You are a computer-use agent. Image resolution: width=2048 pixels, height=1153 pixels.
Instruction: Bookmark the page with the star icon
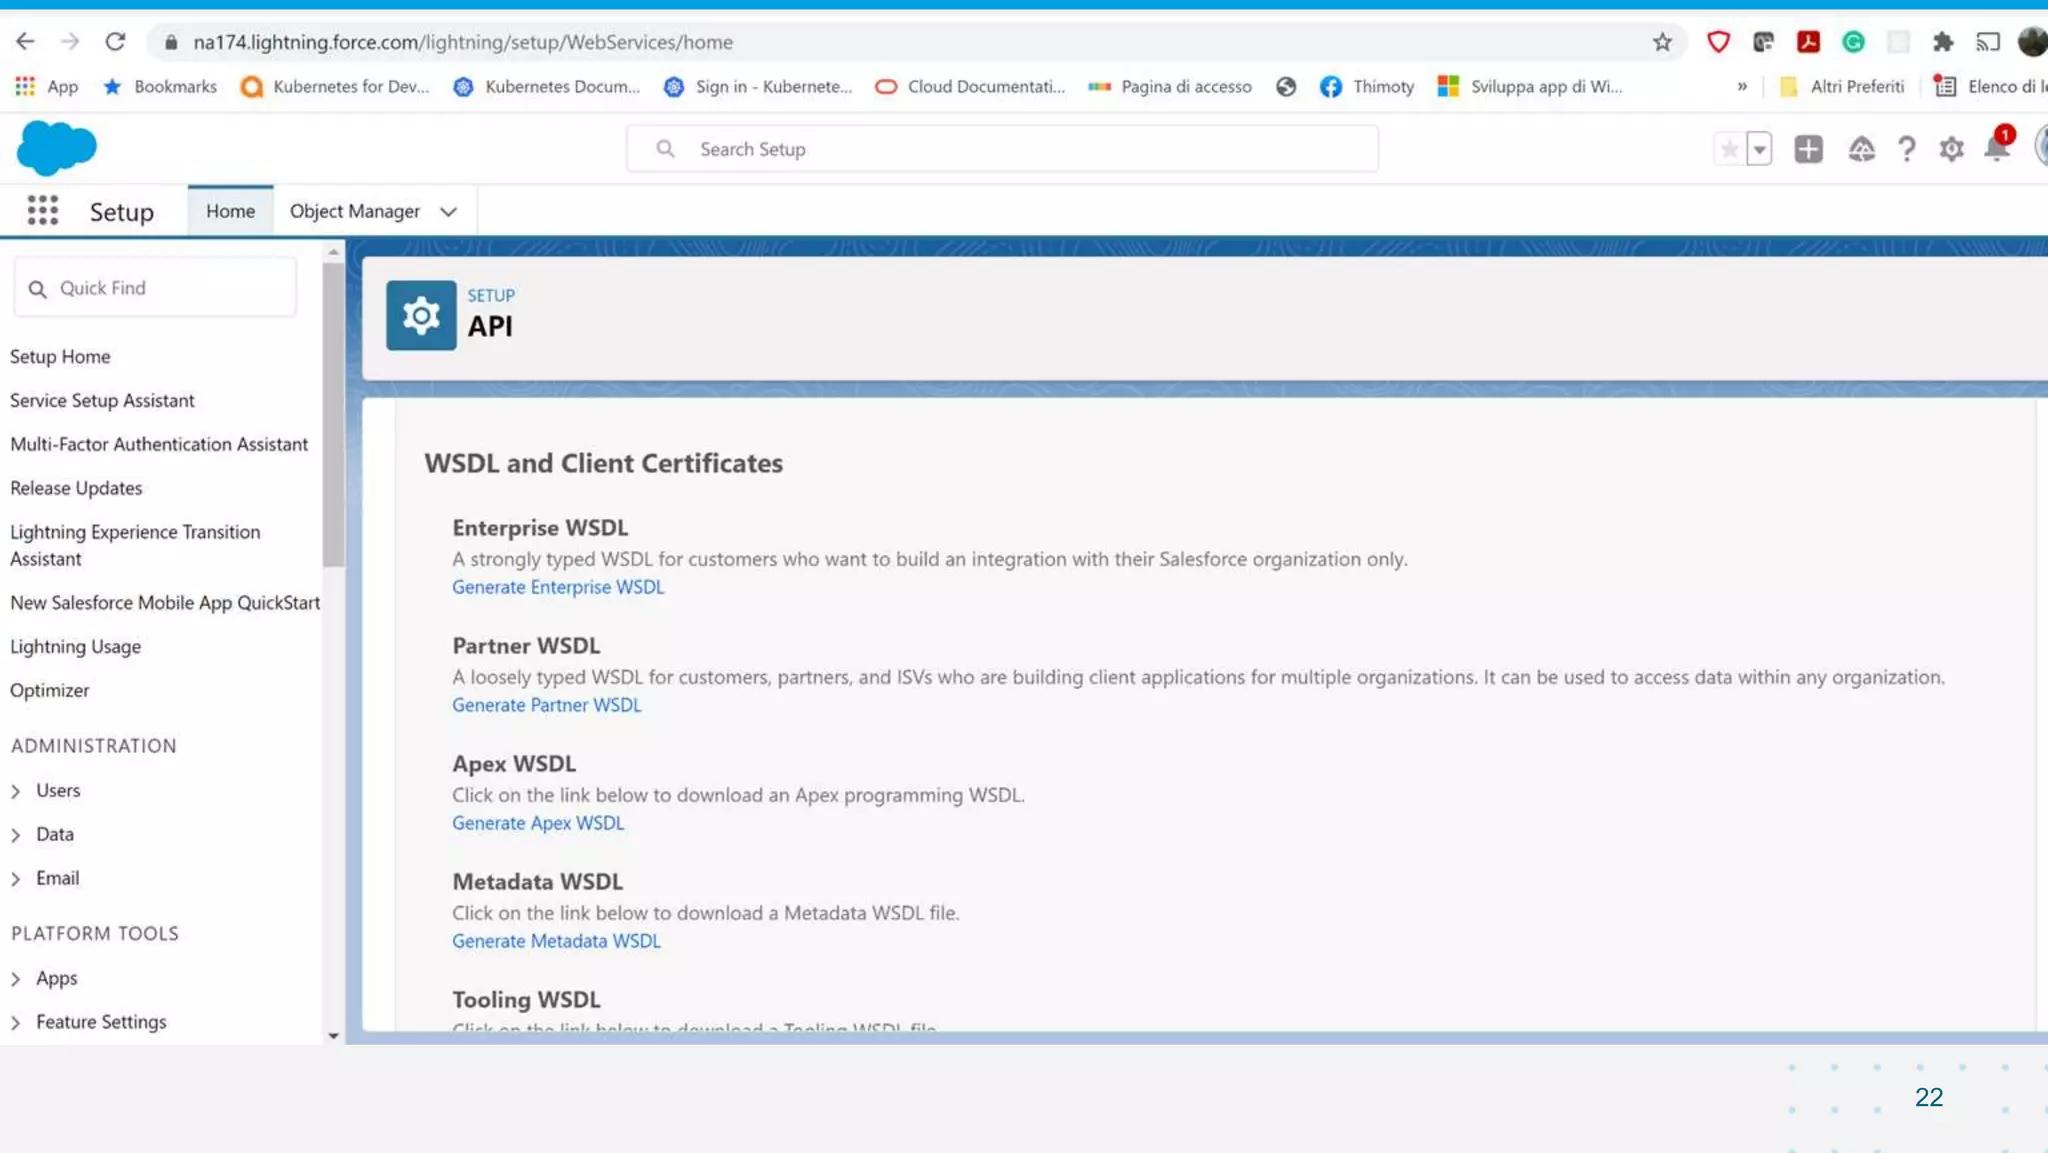click(x=1662, y=42)
